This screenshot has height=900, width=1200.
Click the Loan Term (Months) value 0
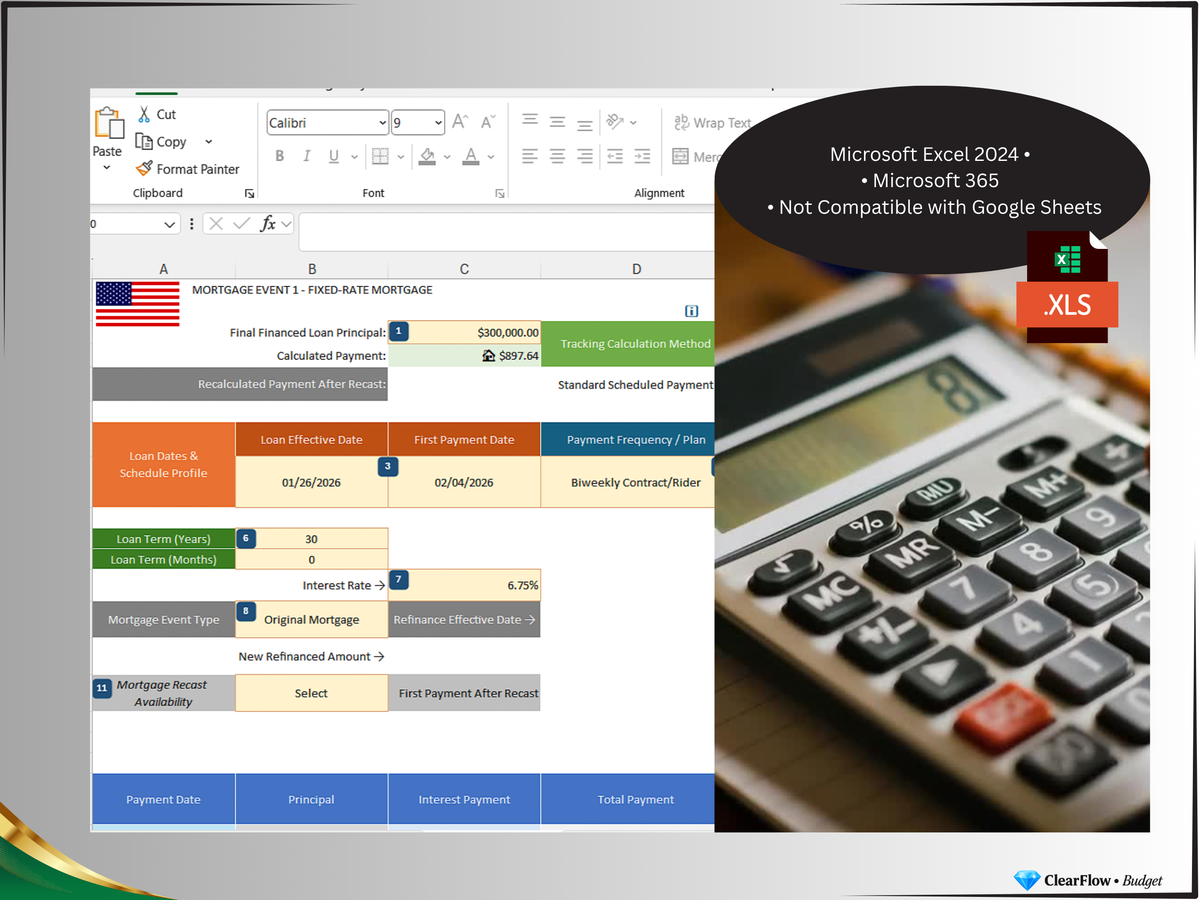(x=312, y=560)
